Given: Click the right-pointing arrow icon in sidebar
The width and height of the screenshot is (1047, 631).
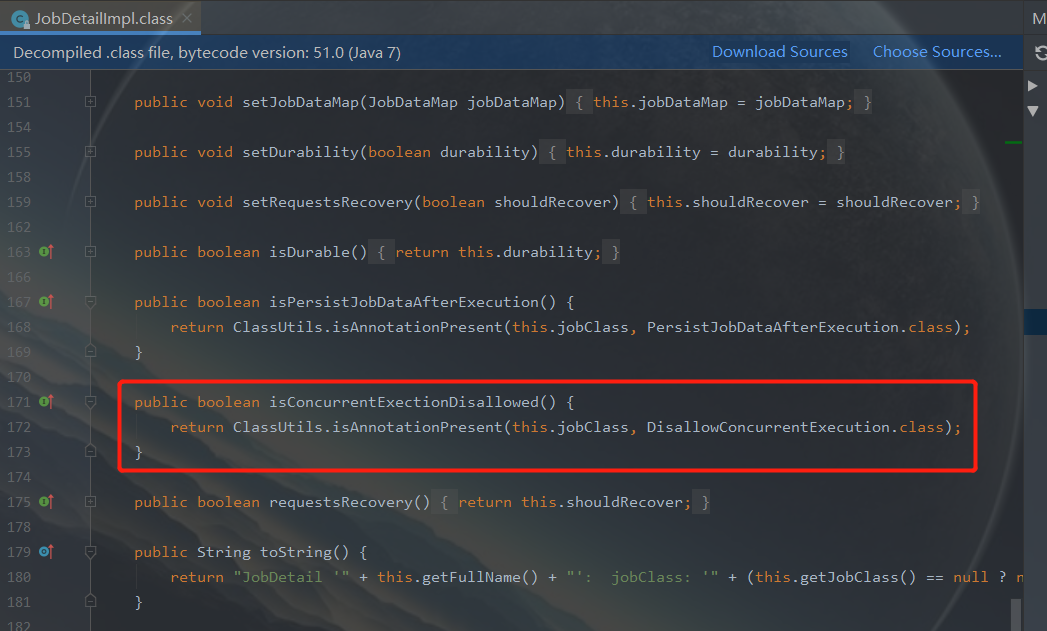Looking at the screenshot, I should tap(1033, 85).
